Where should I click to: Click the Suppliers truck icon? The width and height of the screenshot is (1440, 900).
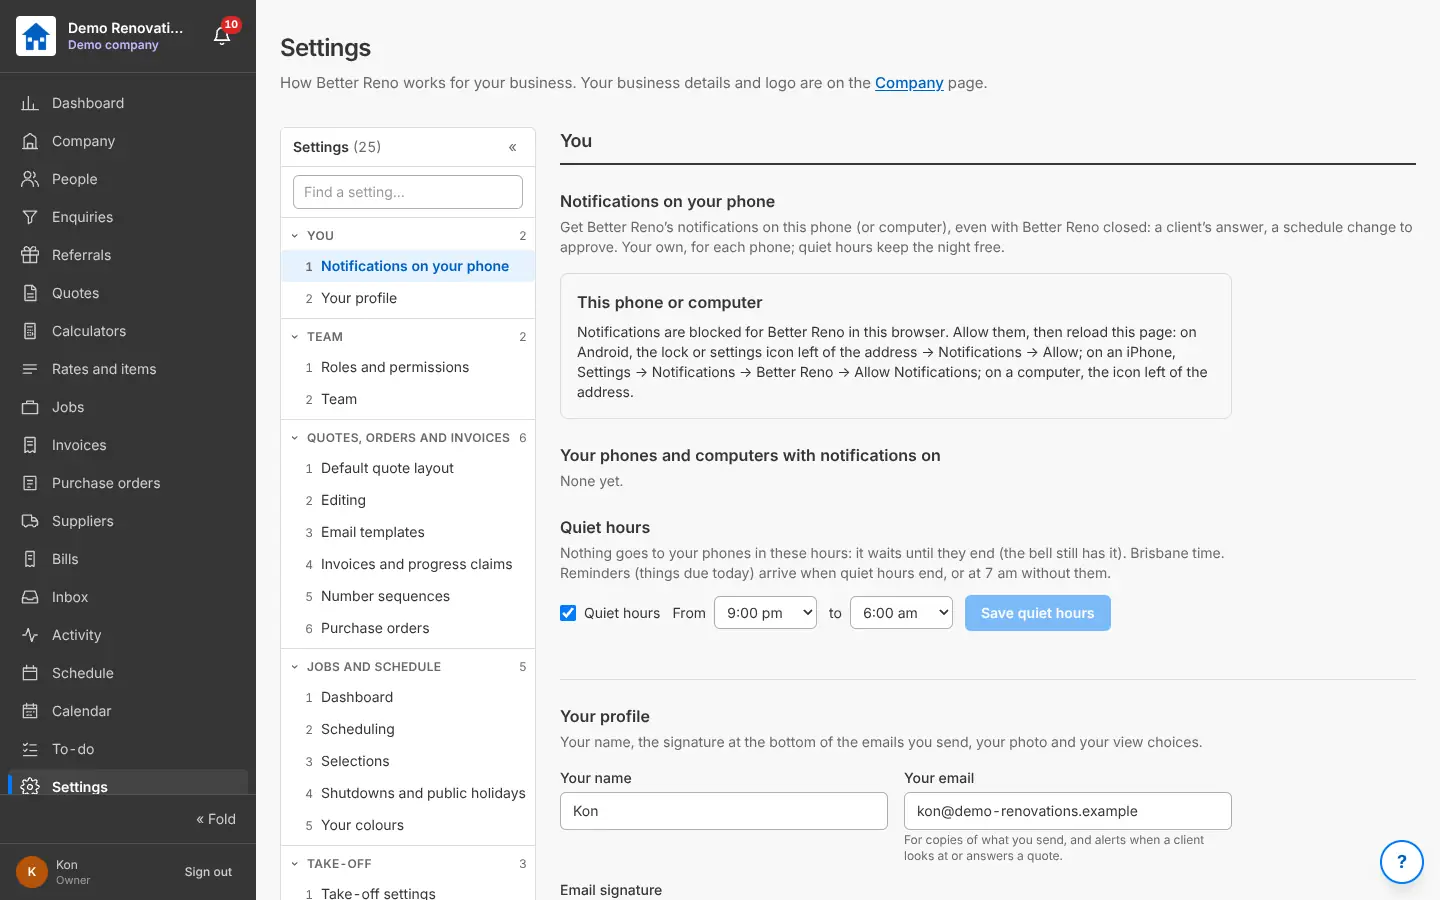coord(30,521)
